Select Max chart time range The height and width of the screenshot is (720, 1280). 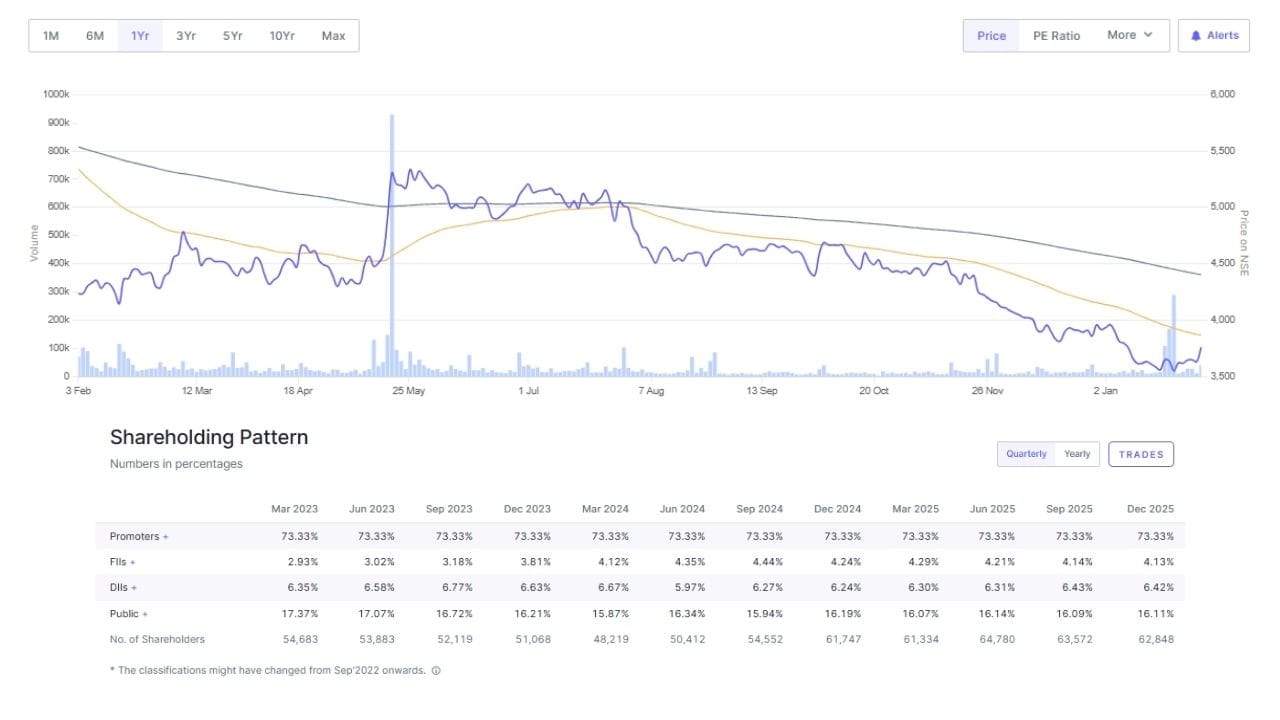click(333, 36)
